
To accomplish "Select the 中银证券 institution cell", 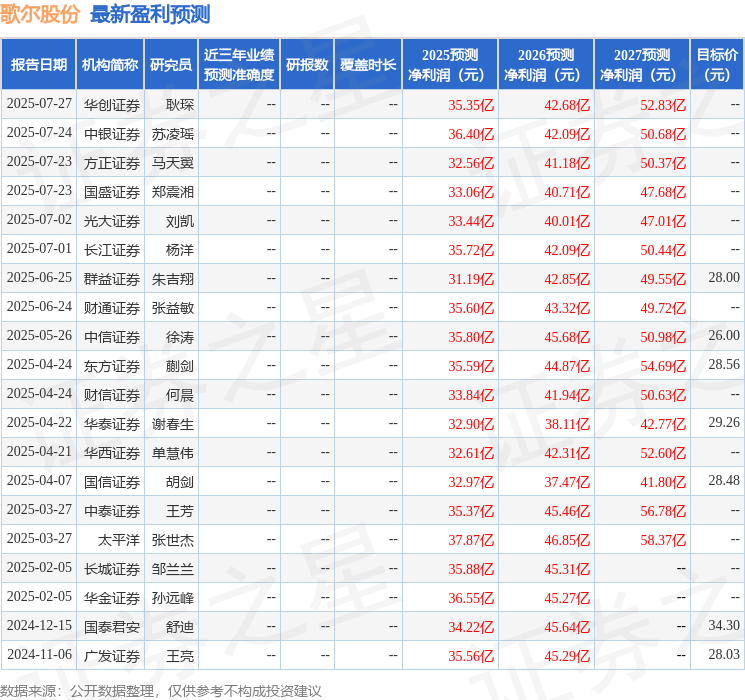I will (x=112, y=134).
